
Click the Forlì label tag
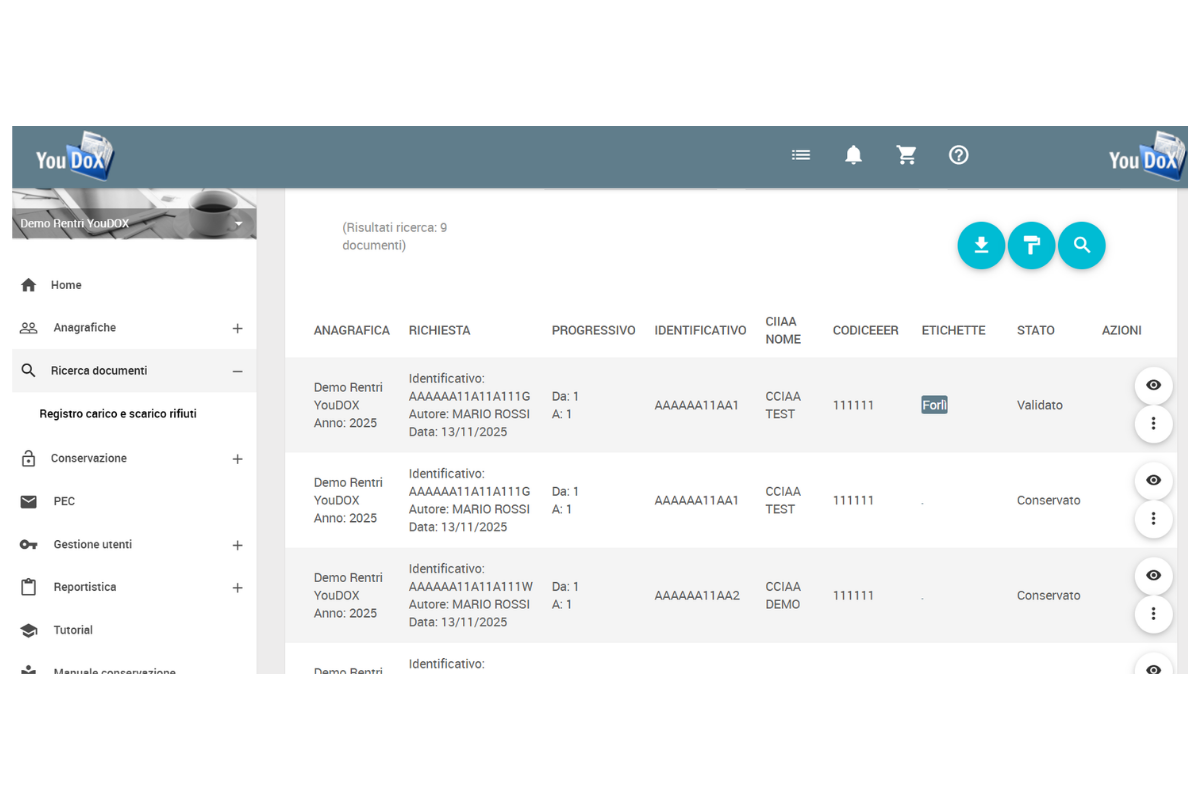tap(934, 405)
